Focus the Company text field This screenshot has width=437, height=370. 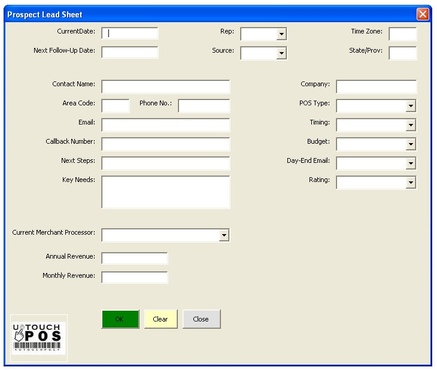pyautogui.click(x=376, y=87)
